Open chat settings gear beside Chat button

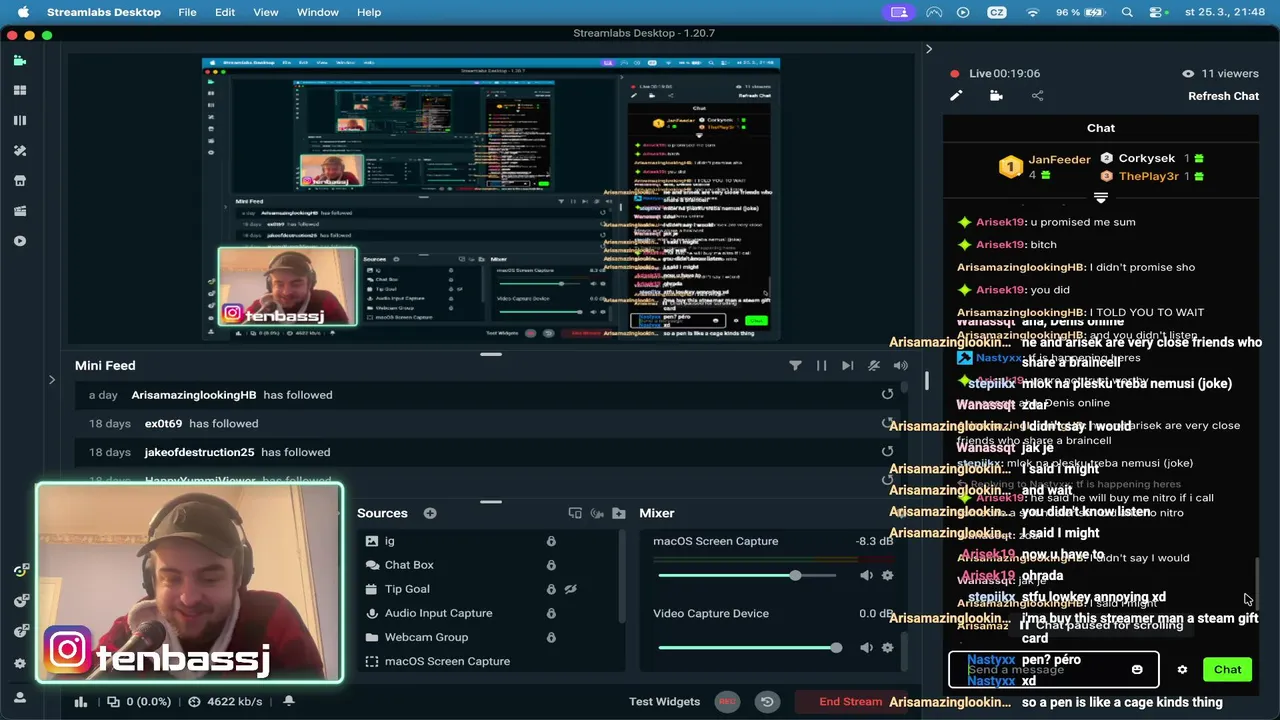click(x=1182, y=670)
